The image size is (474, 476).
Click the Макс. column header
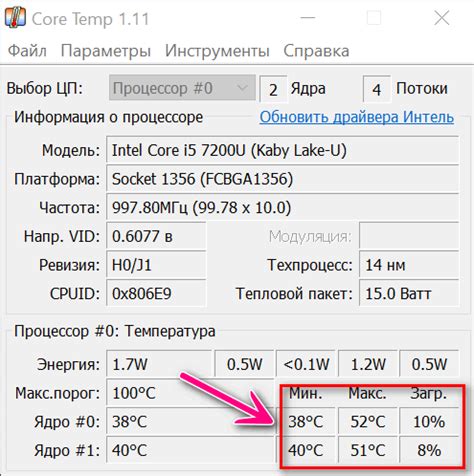[367, 393]
